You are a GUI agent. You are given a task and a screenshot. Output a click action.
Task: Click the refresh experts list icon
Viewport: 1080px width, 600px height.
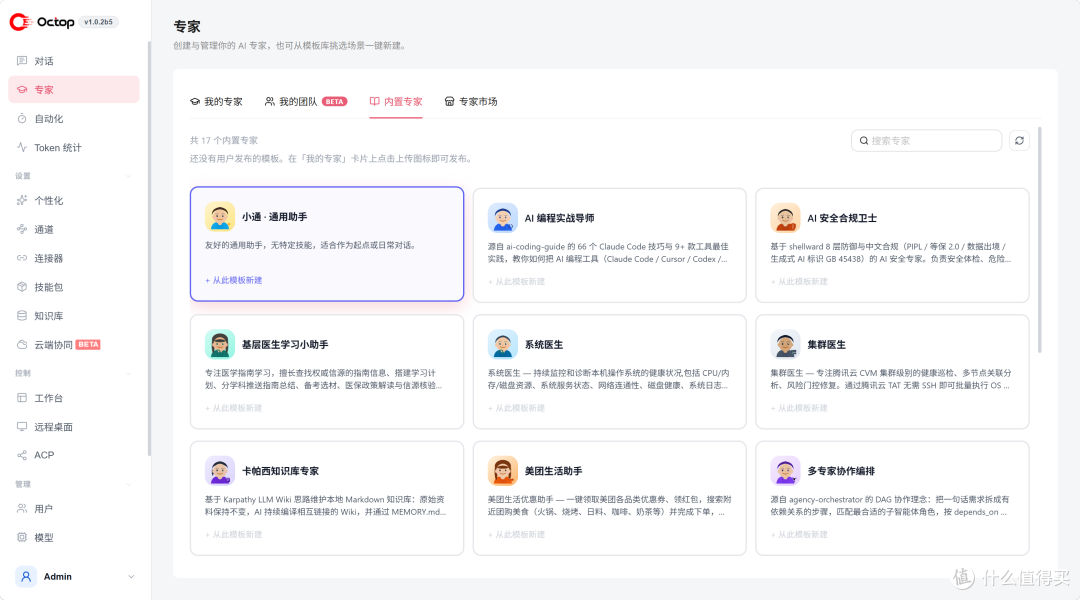[1019, 141]
